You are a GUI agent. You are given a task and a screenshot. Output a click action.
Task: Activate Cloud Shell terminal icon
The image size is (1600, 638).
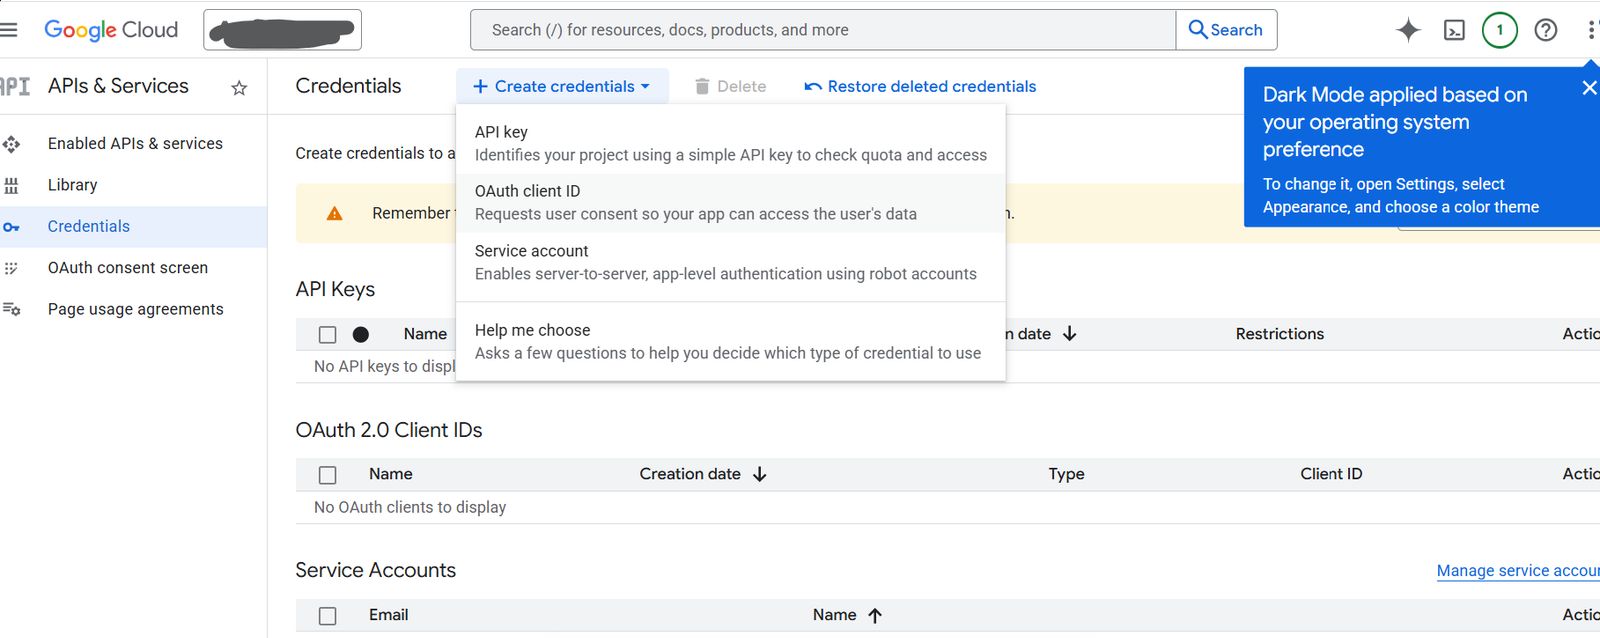coord(1454,30)
